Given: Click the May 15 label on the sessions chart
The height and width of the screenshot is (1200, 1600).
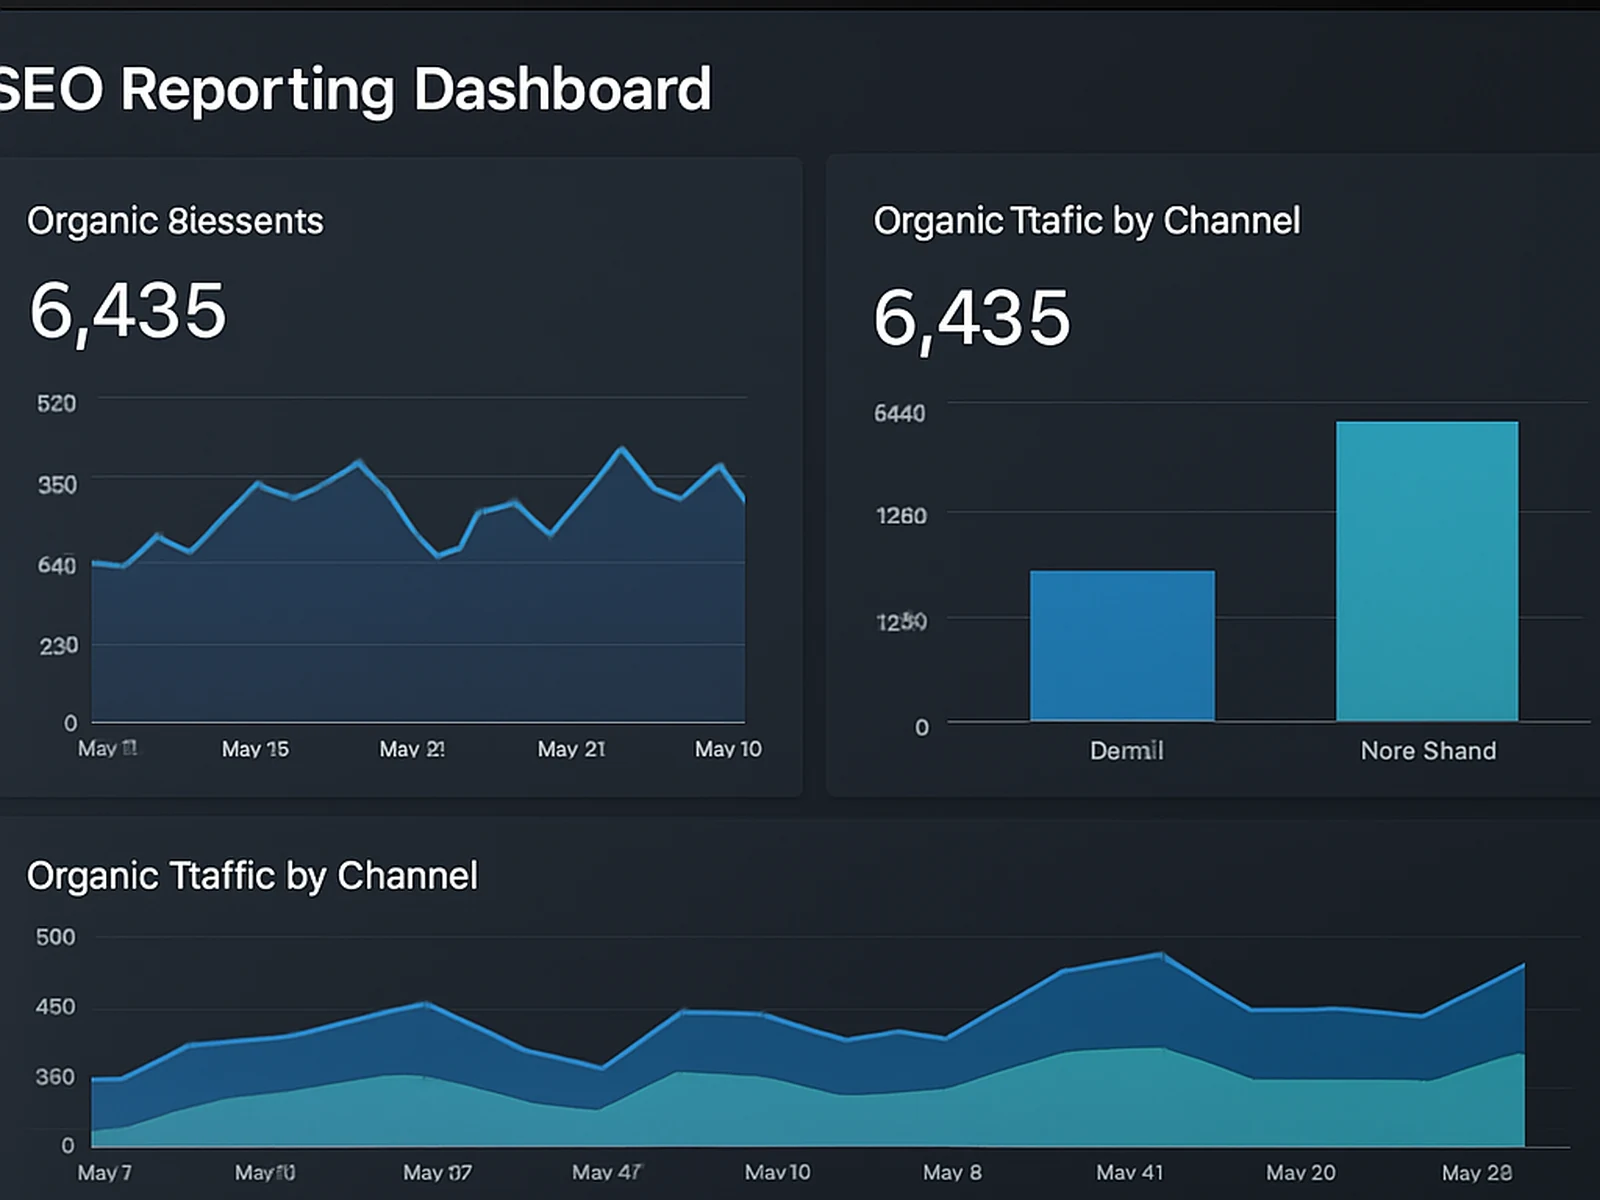Looking at the screenshot, I should click(x=257, y=748).
